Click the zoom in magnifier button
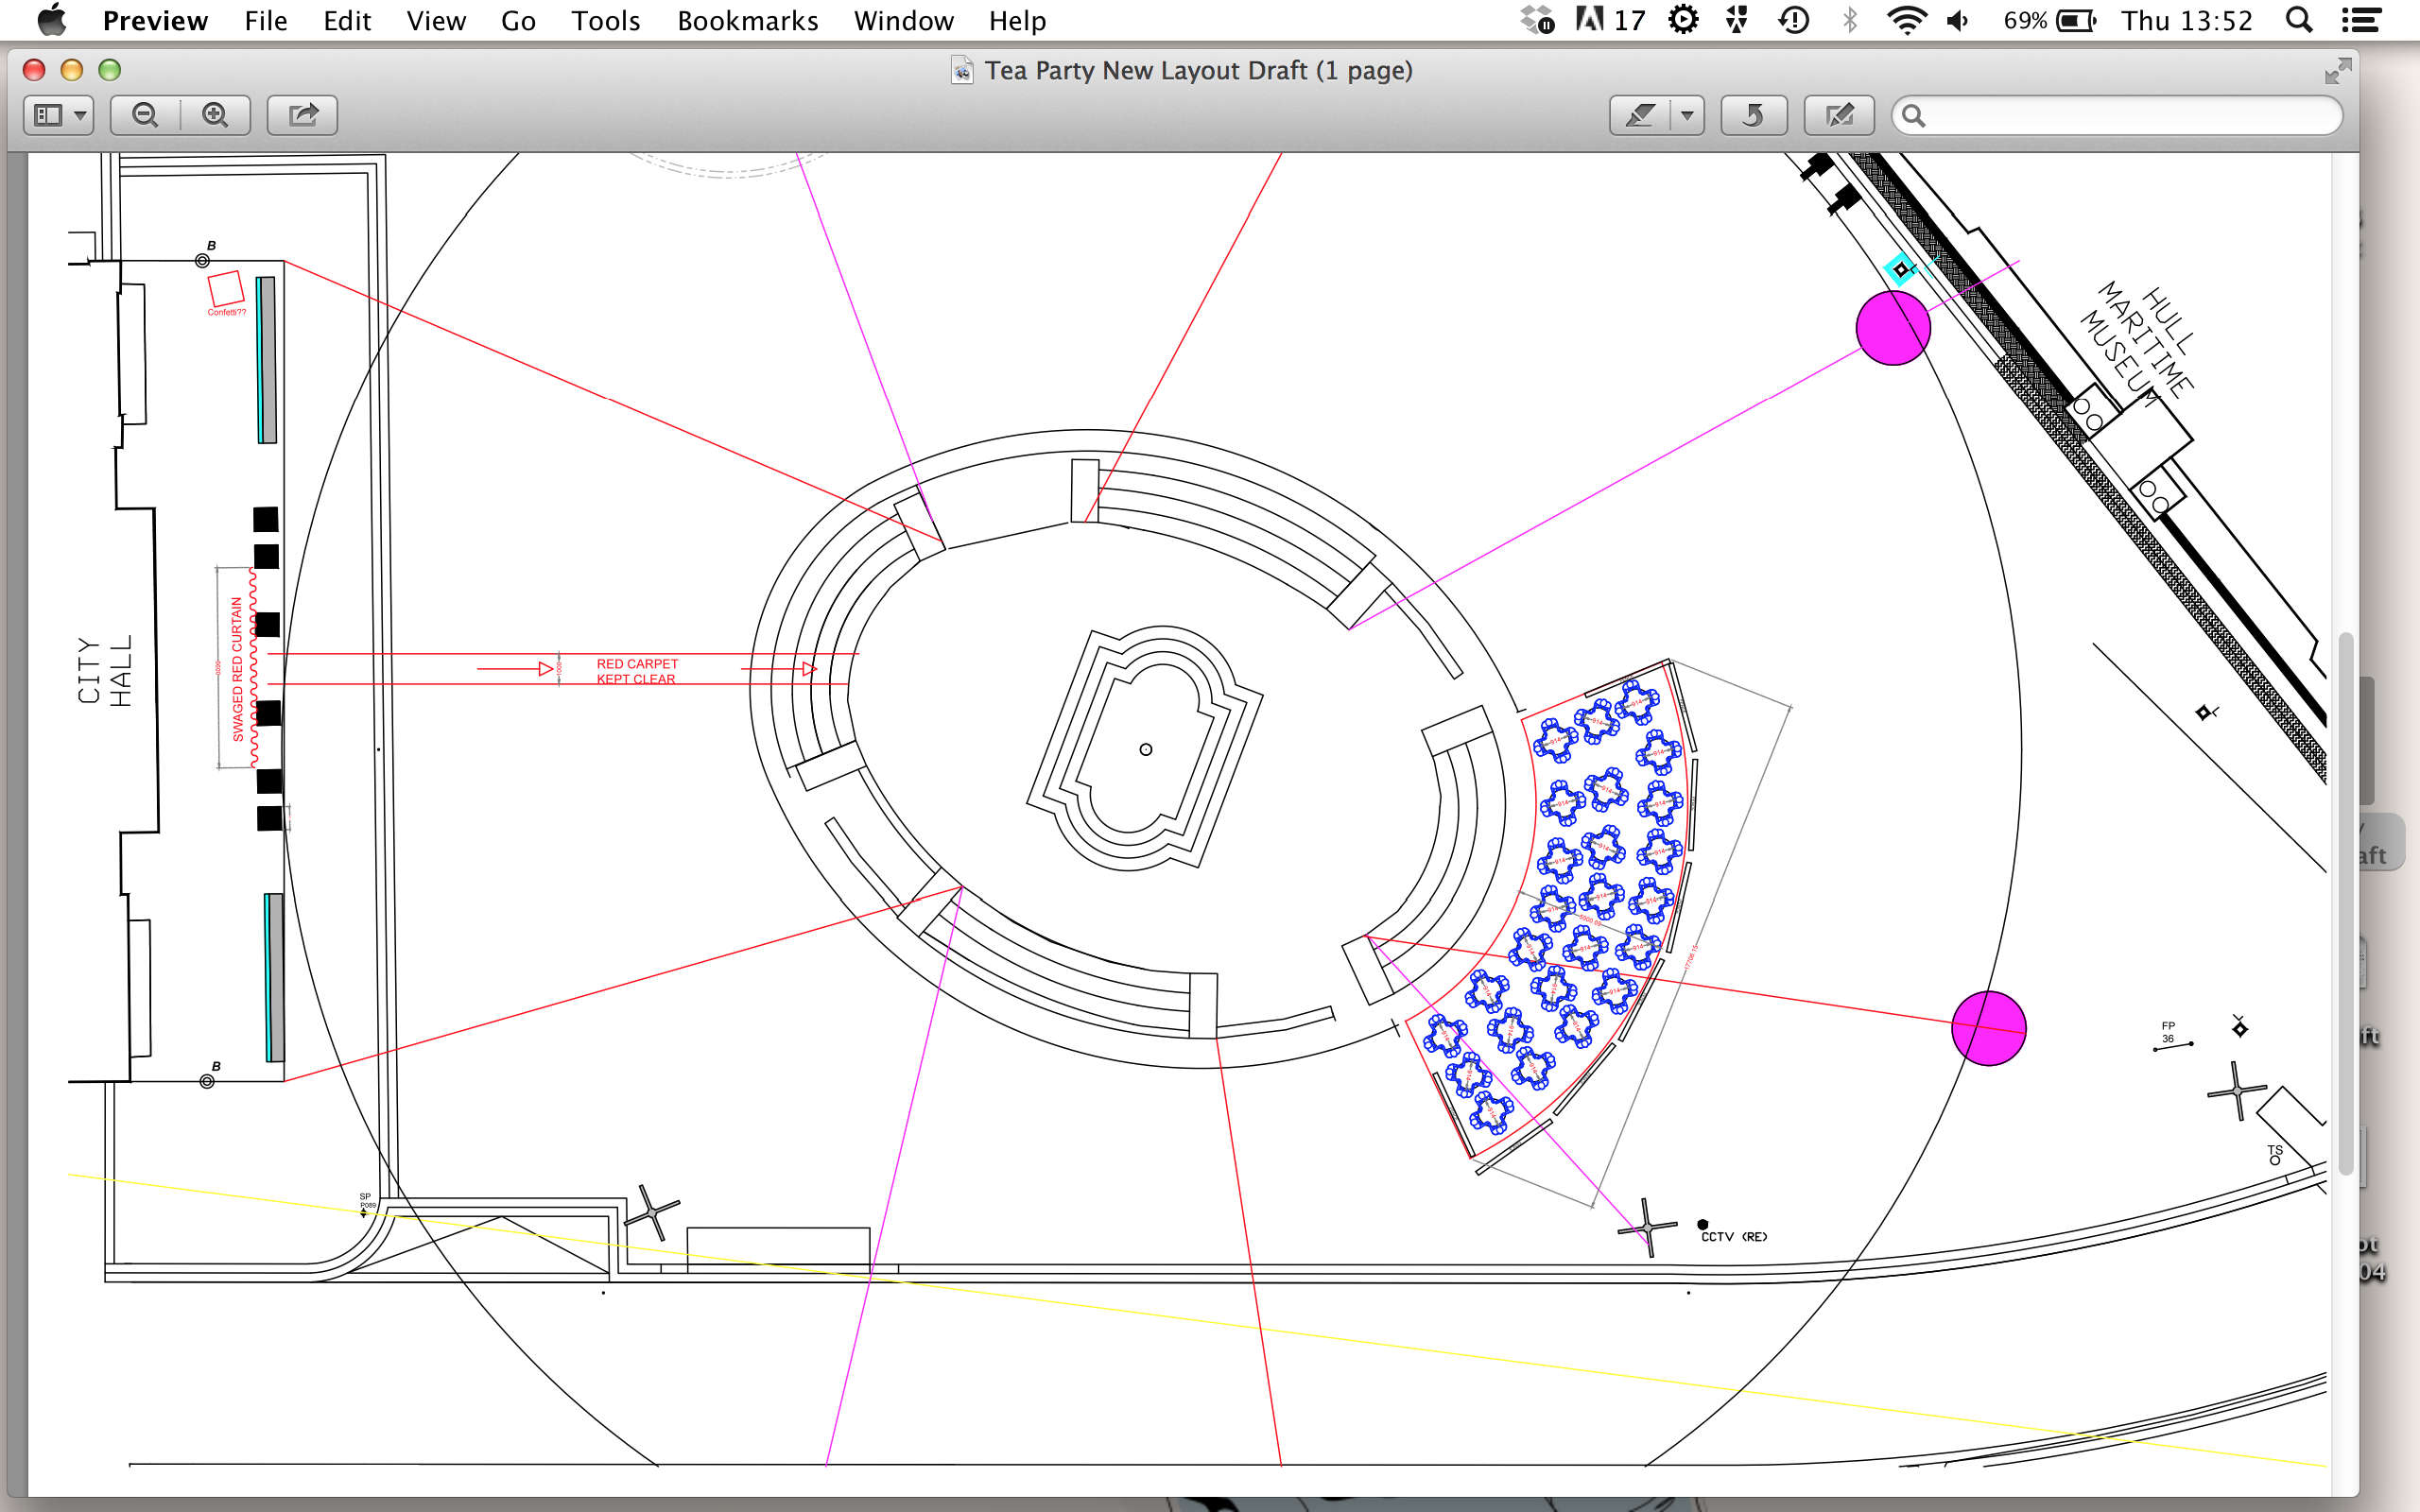 tap(215, 115)
